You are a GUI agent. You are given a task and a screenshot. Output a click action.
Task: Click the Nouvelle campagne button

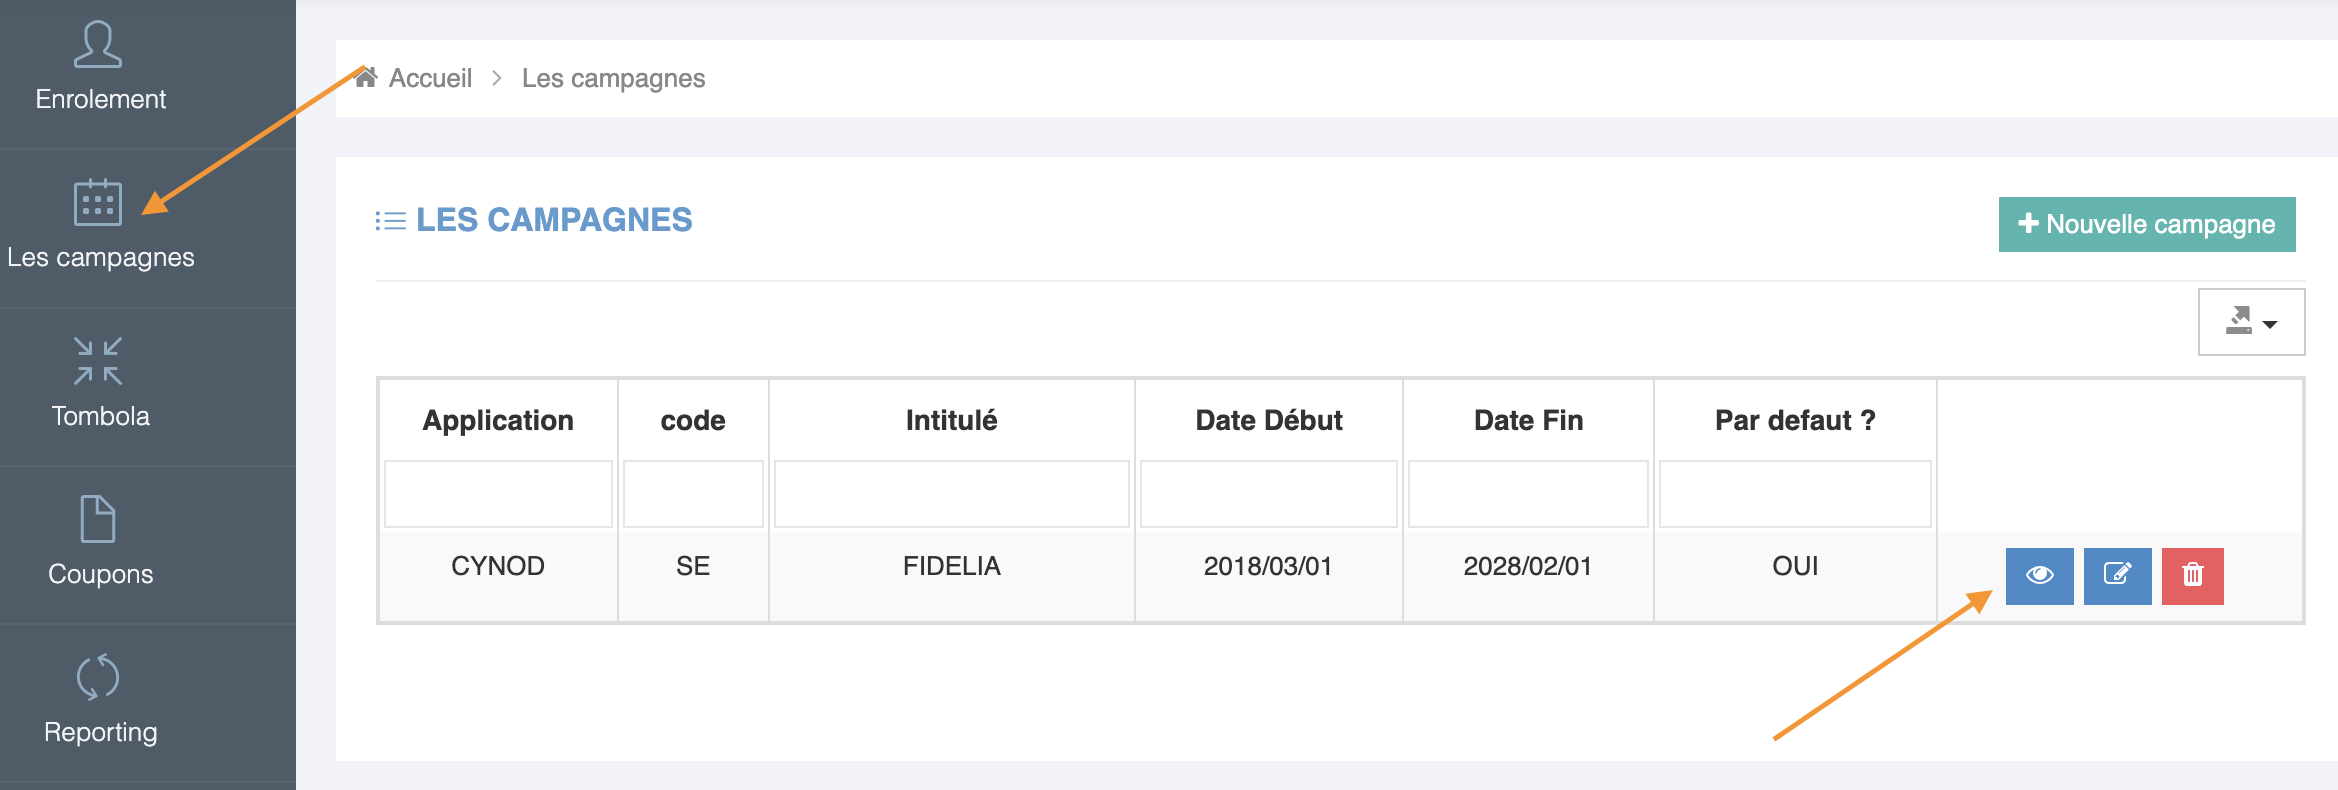click(x=2146, y=224)
